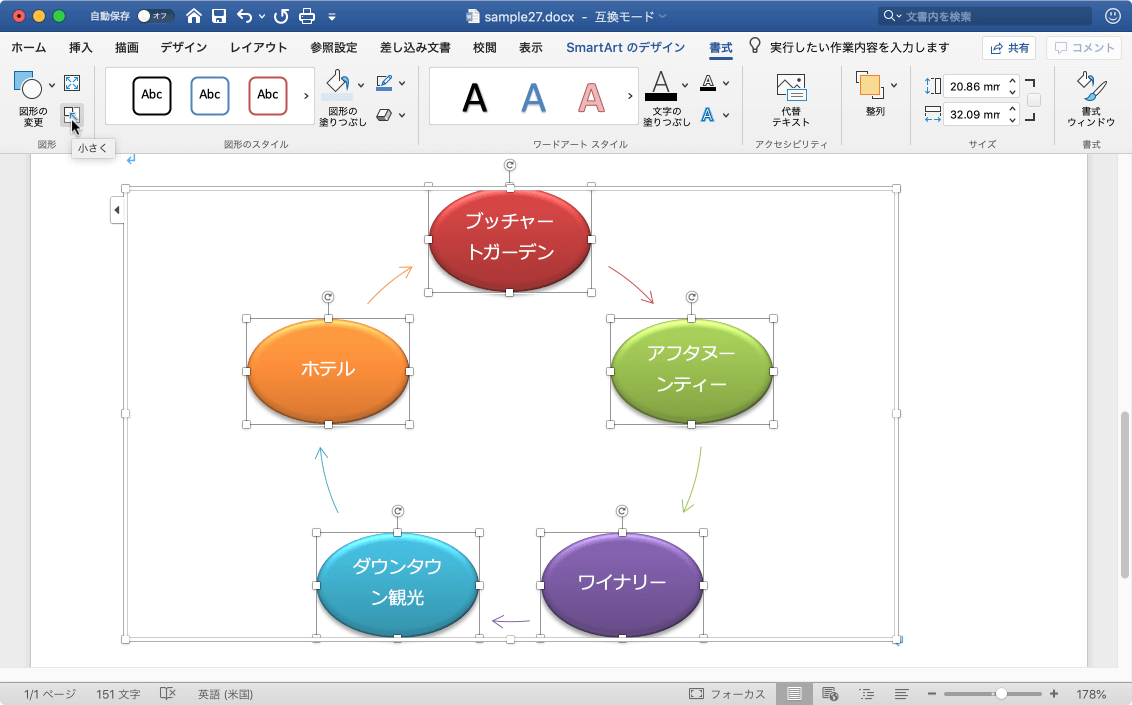
Task: Apply the black WordArt A style
Action: pyautogui.click(x=474, y=97)
